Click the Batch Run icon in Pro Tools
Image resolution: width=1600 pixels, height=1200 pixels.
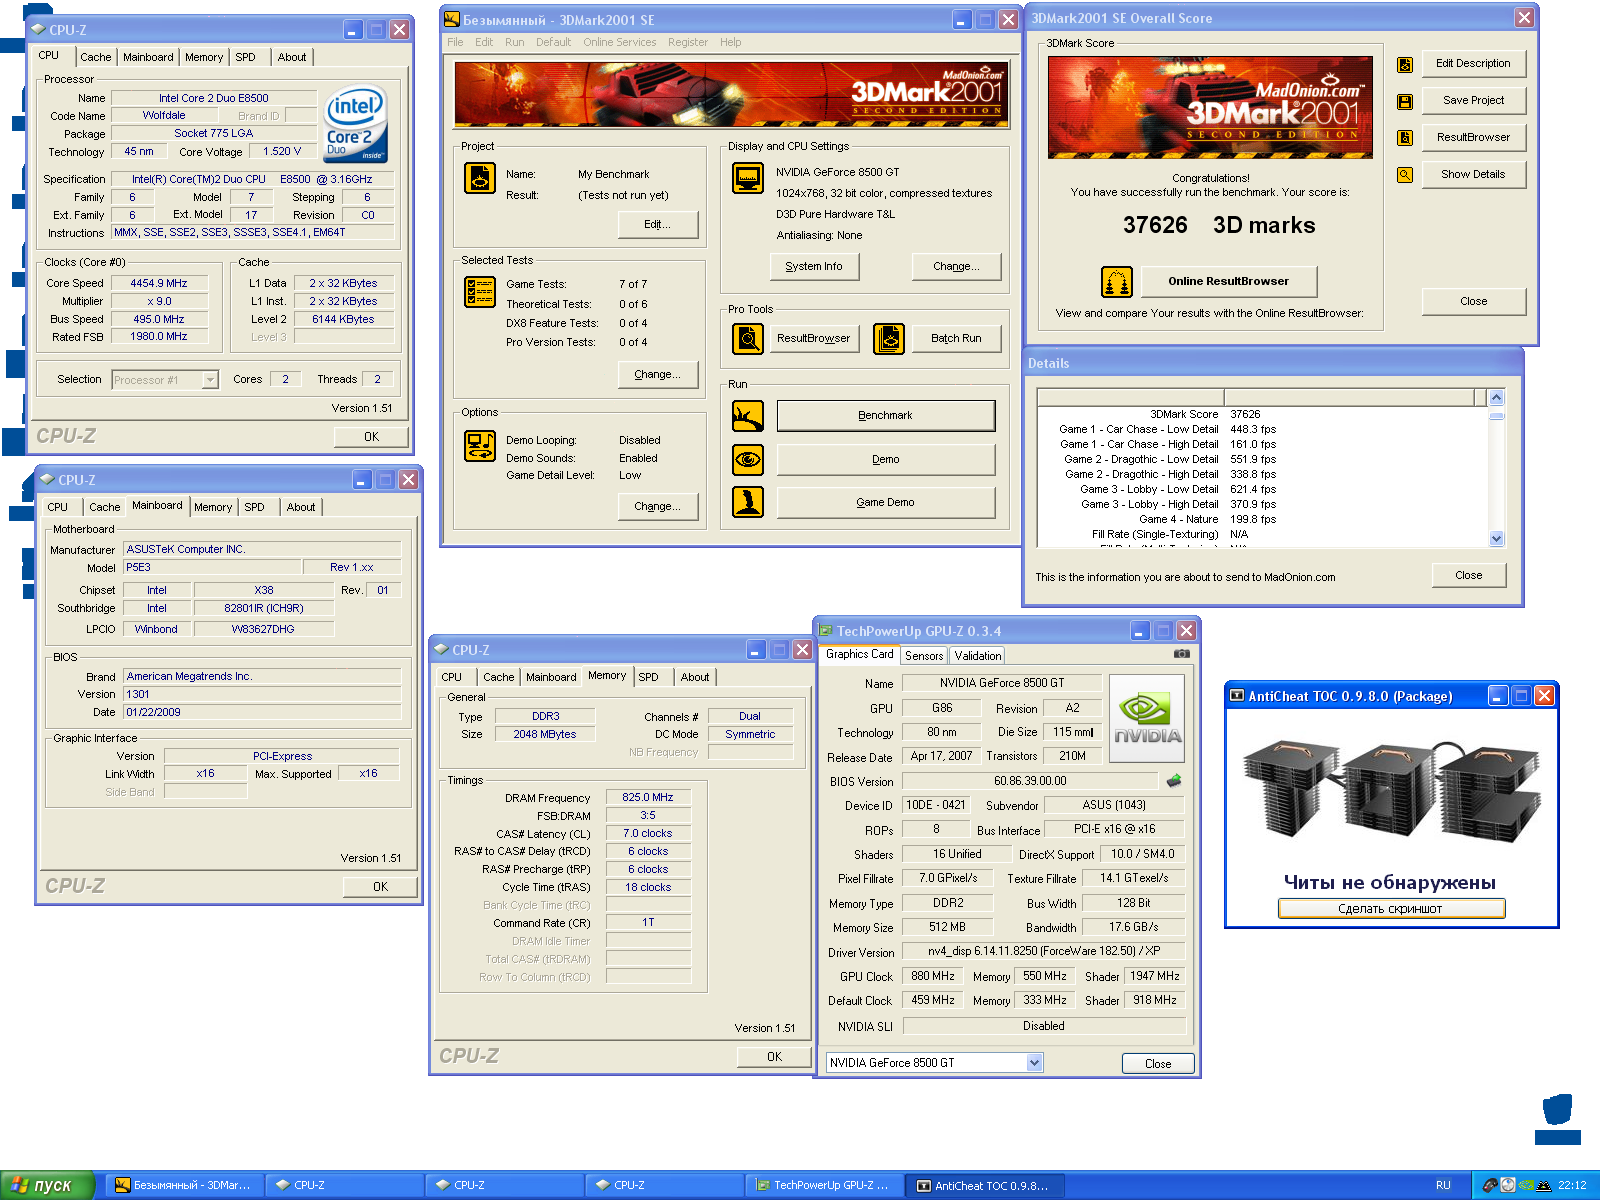coord(889,339)
